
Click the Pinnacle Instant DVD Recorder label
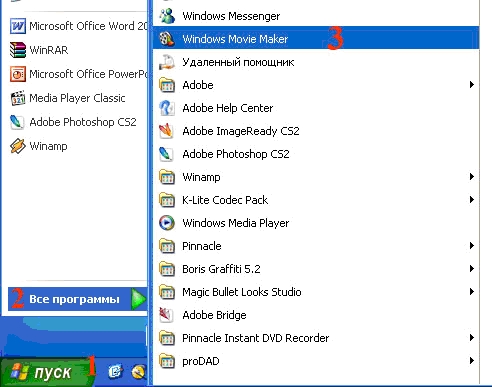click(255, 338)
